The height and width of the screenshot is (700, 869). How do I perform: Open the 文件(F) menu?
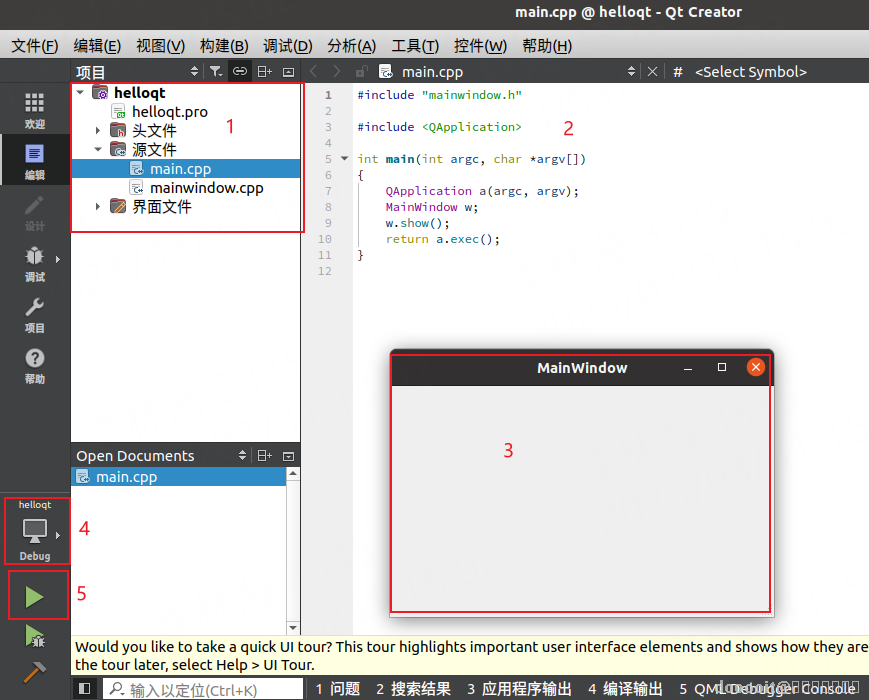(34, 45)
